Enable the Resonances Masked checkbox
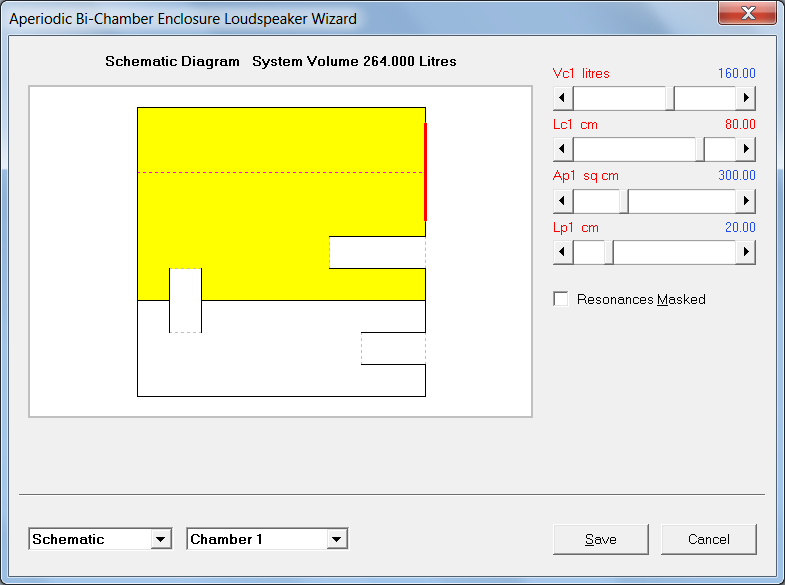The width and height of the screenshot is (785, 585). point(561,299)
